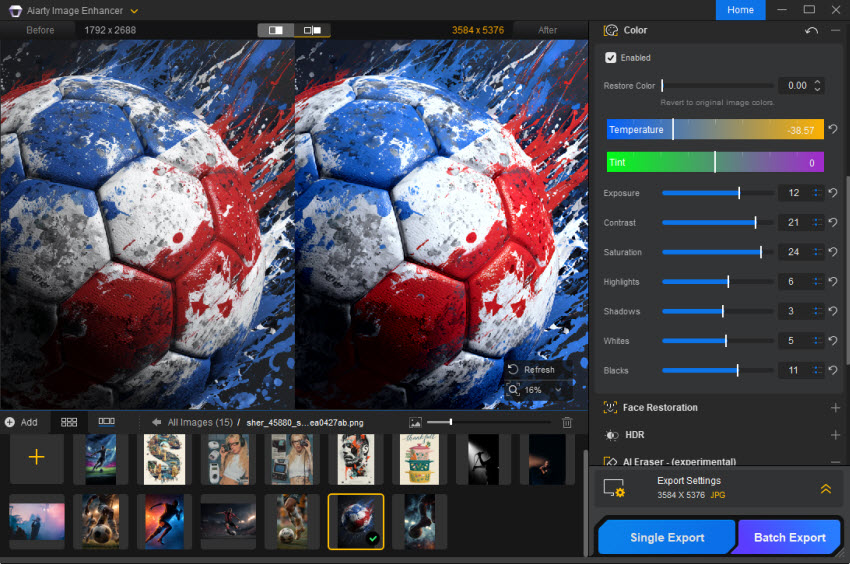Screen dimensions: 850x564
Task: Select the pink concert crowd thumbnail
Action: click(x=37, y=521)
